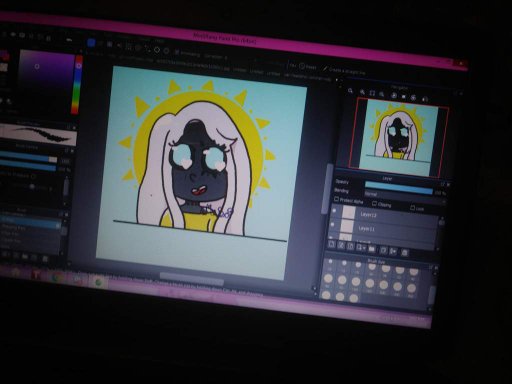Click the add folder icon in Layer panel toolbar
512x384 pixels.
(372, 248)
